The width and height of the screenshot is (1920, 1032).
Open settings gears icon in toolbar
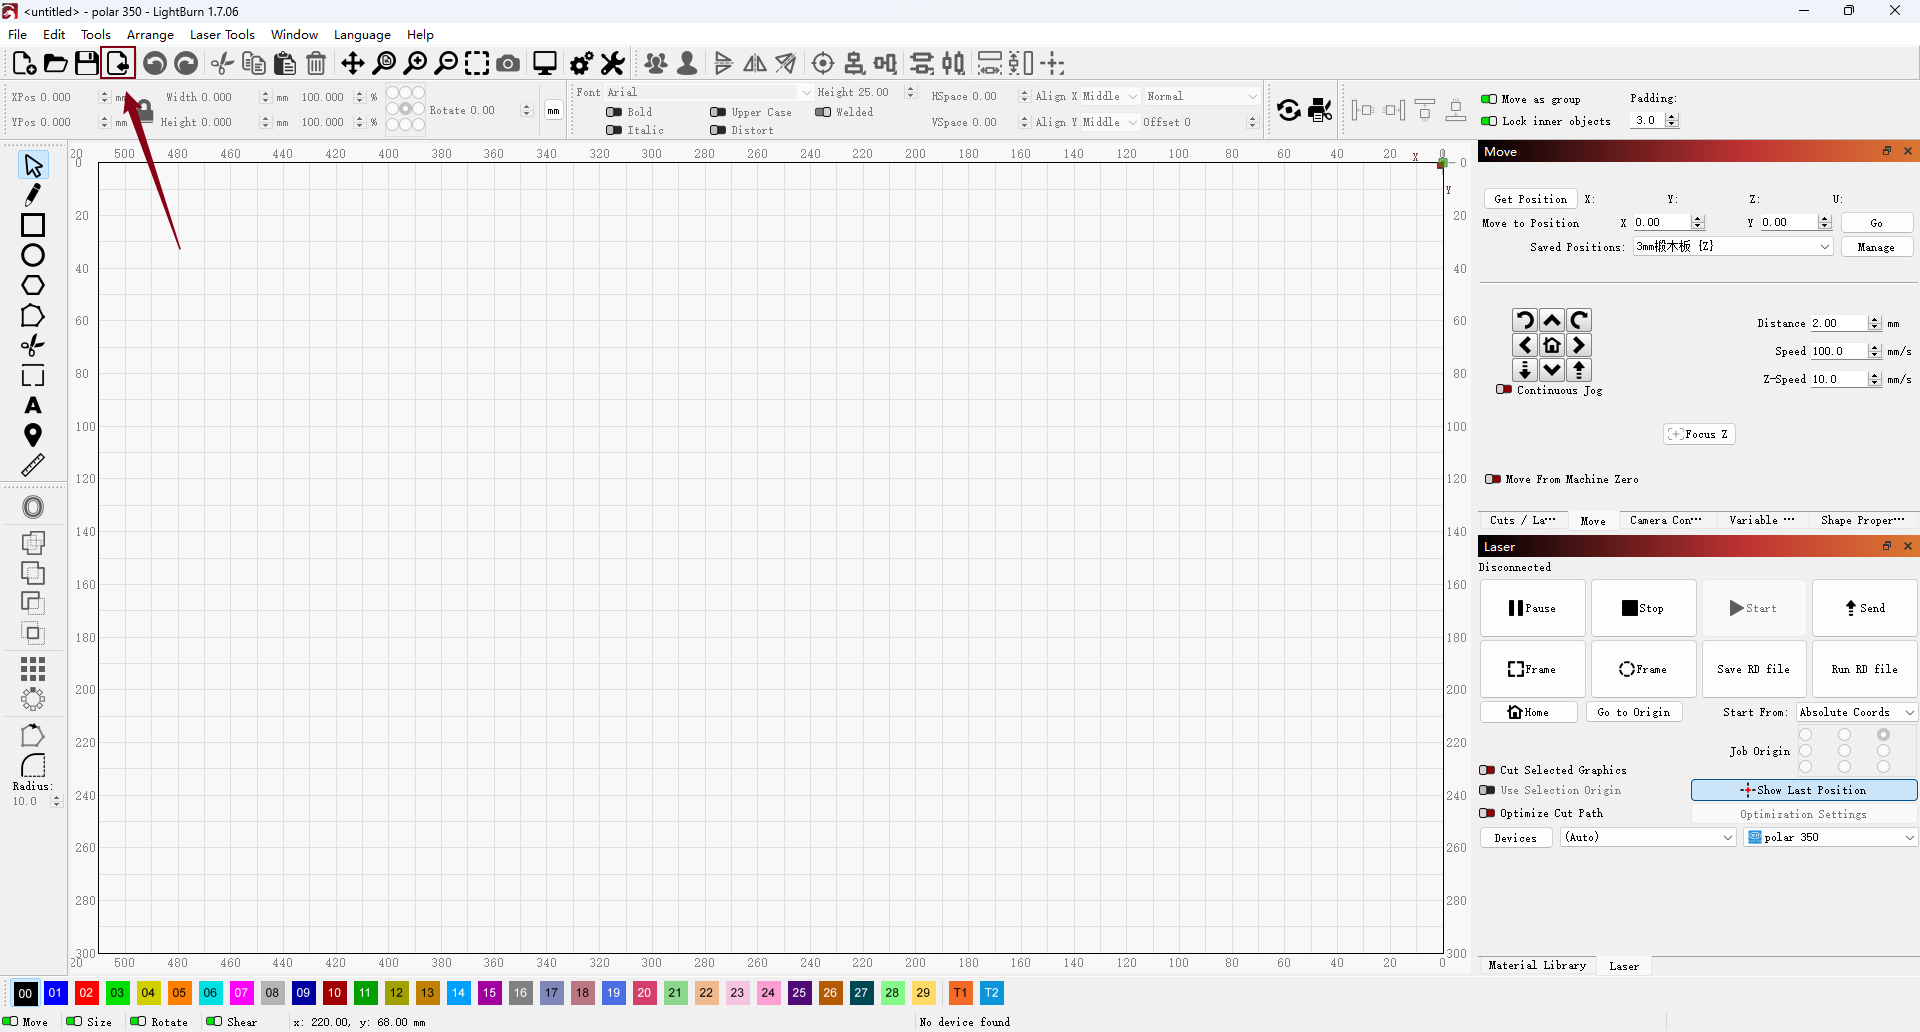click(581, 64)
